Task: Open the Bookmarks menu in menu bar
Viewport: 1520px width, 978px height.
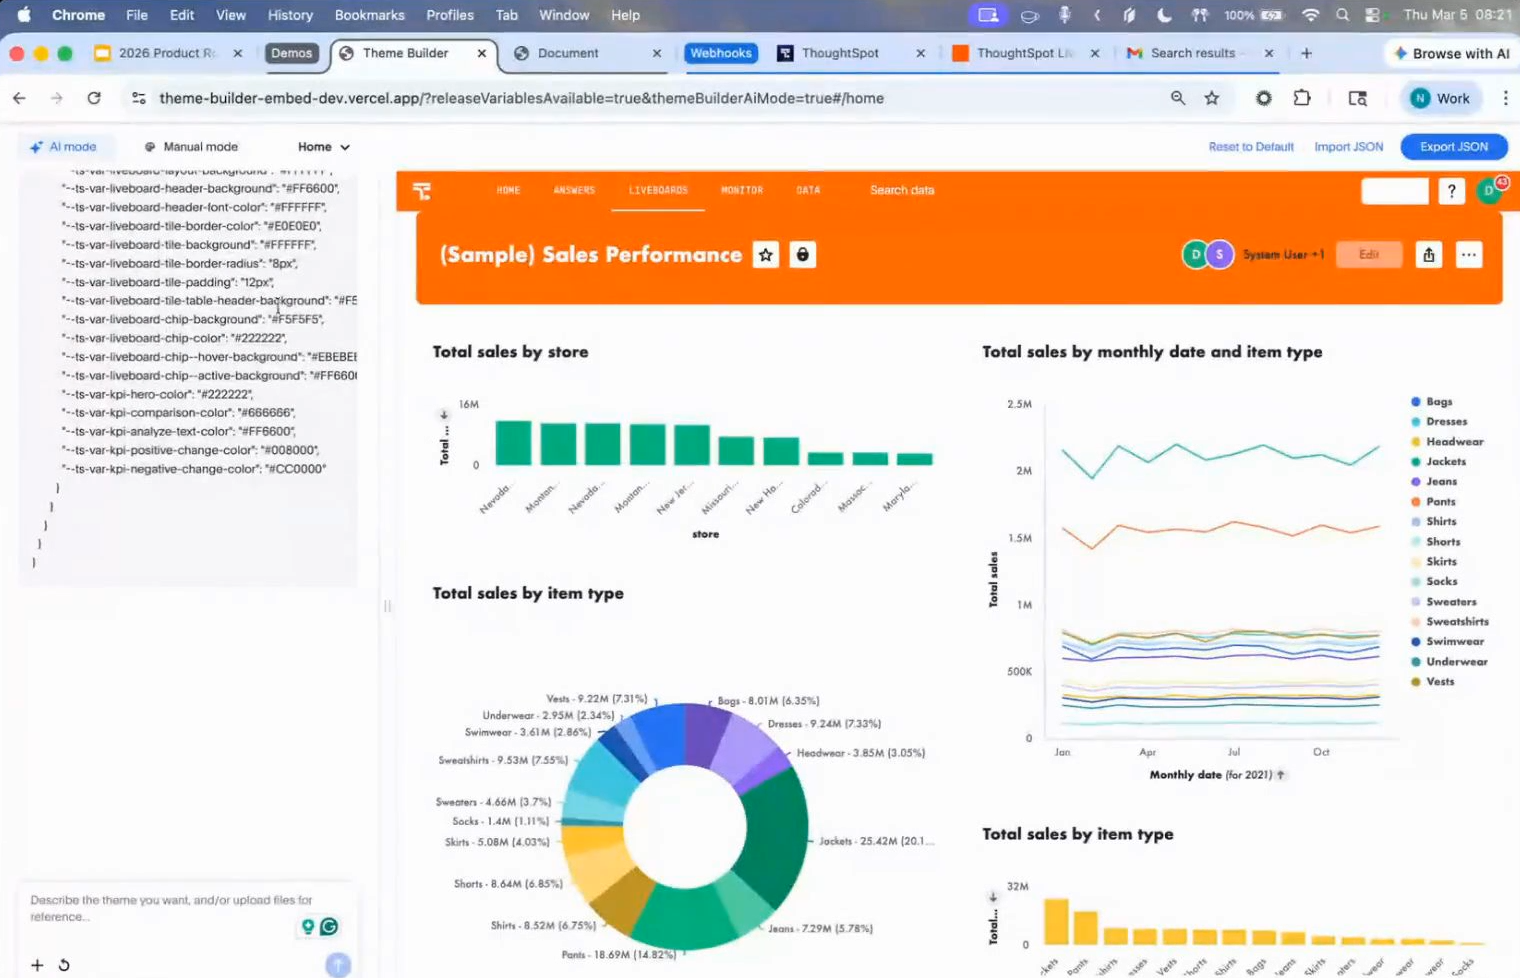Action: coord(369,15)
